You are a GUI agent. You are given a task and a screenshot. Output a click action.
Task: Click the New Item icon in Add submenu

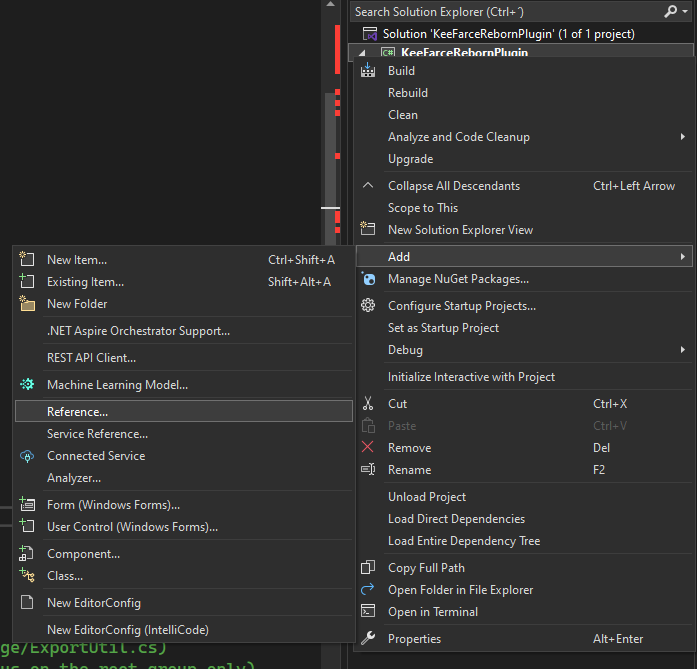tap(27, 259)
